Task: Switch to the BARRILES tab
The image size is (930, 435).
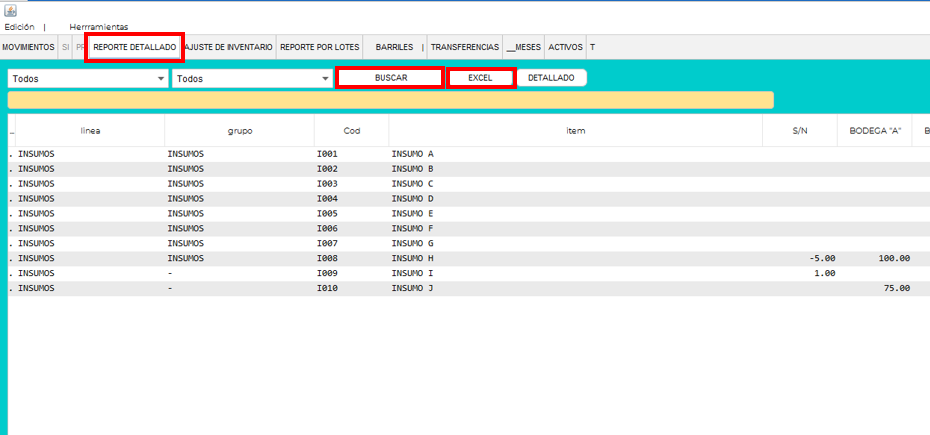Action: pos(394,47)
